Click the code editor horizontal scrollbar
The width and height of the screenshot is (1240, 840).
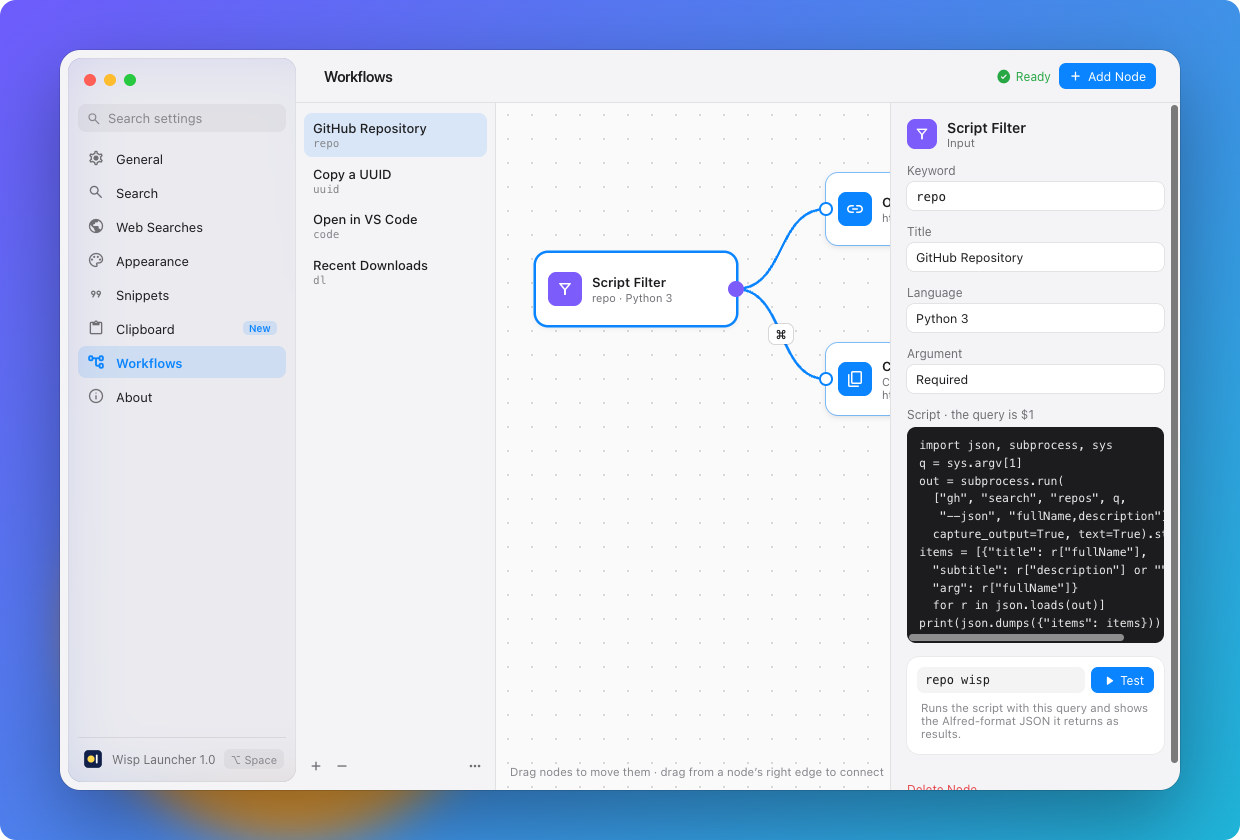pyautogui.click(x=1016, y=637)
